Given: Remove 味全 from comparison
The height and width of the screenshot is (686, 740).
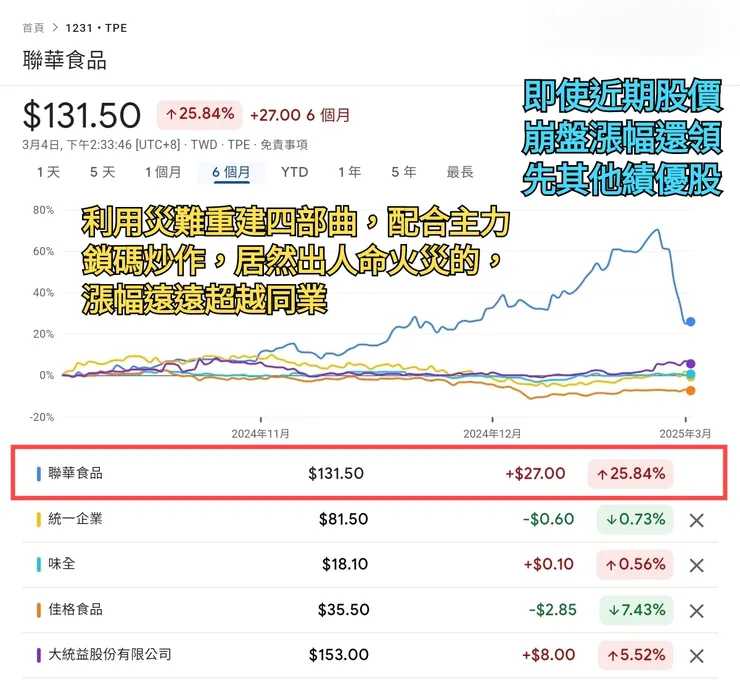Looking at the screenshot, I should pos(697,565).
